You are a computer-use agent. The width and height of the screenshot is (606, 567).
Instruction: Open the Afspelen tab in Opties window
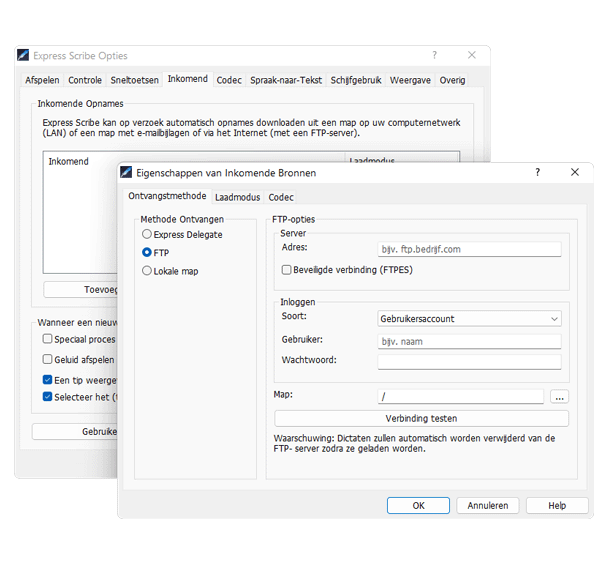42,80
